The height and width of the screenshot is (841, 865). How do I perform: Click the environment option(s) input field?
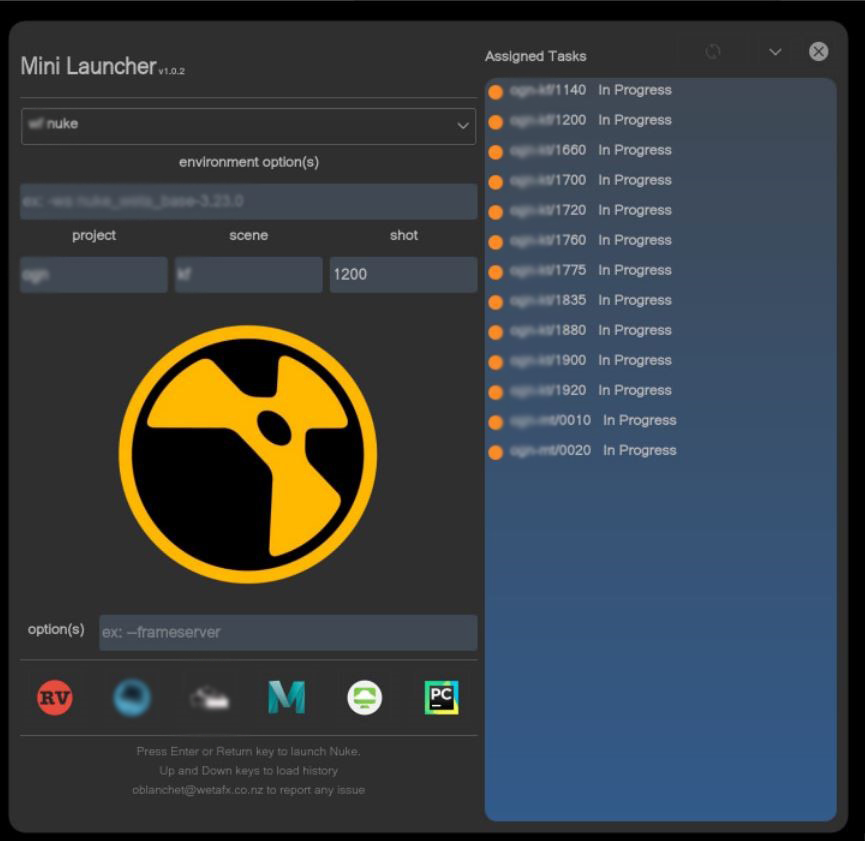[x=247, y=201]
